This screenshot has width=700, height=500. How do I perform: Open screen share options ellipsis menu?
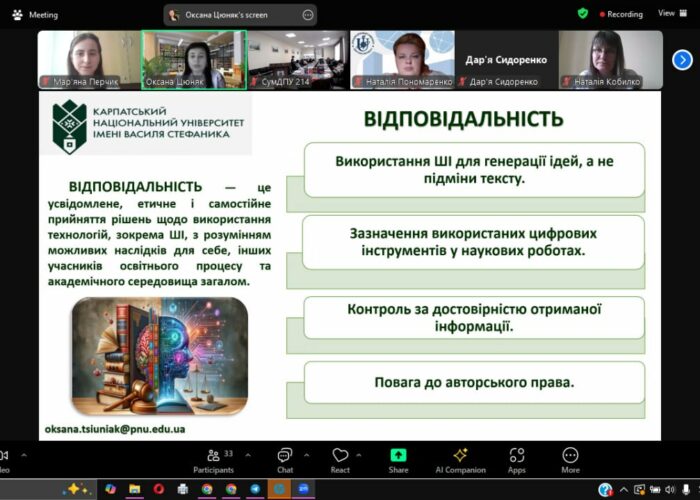pos(308,15)
